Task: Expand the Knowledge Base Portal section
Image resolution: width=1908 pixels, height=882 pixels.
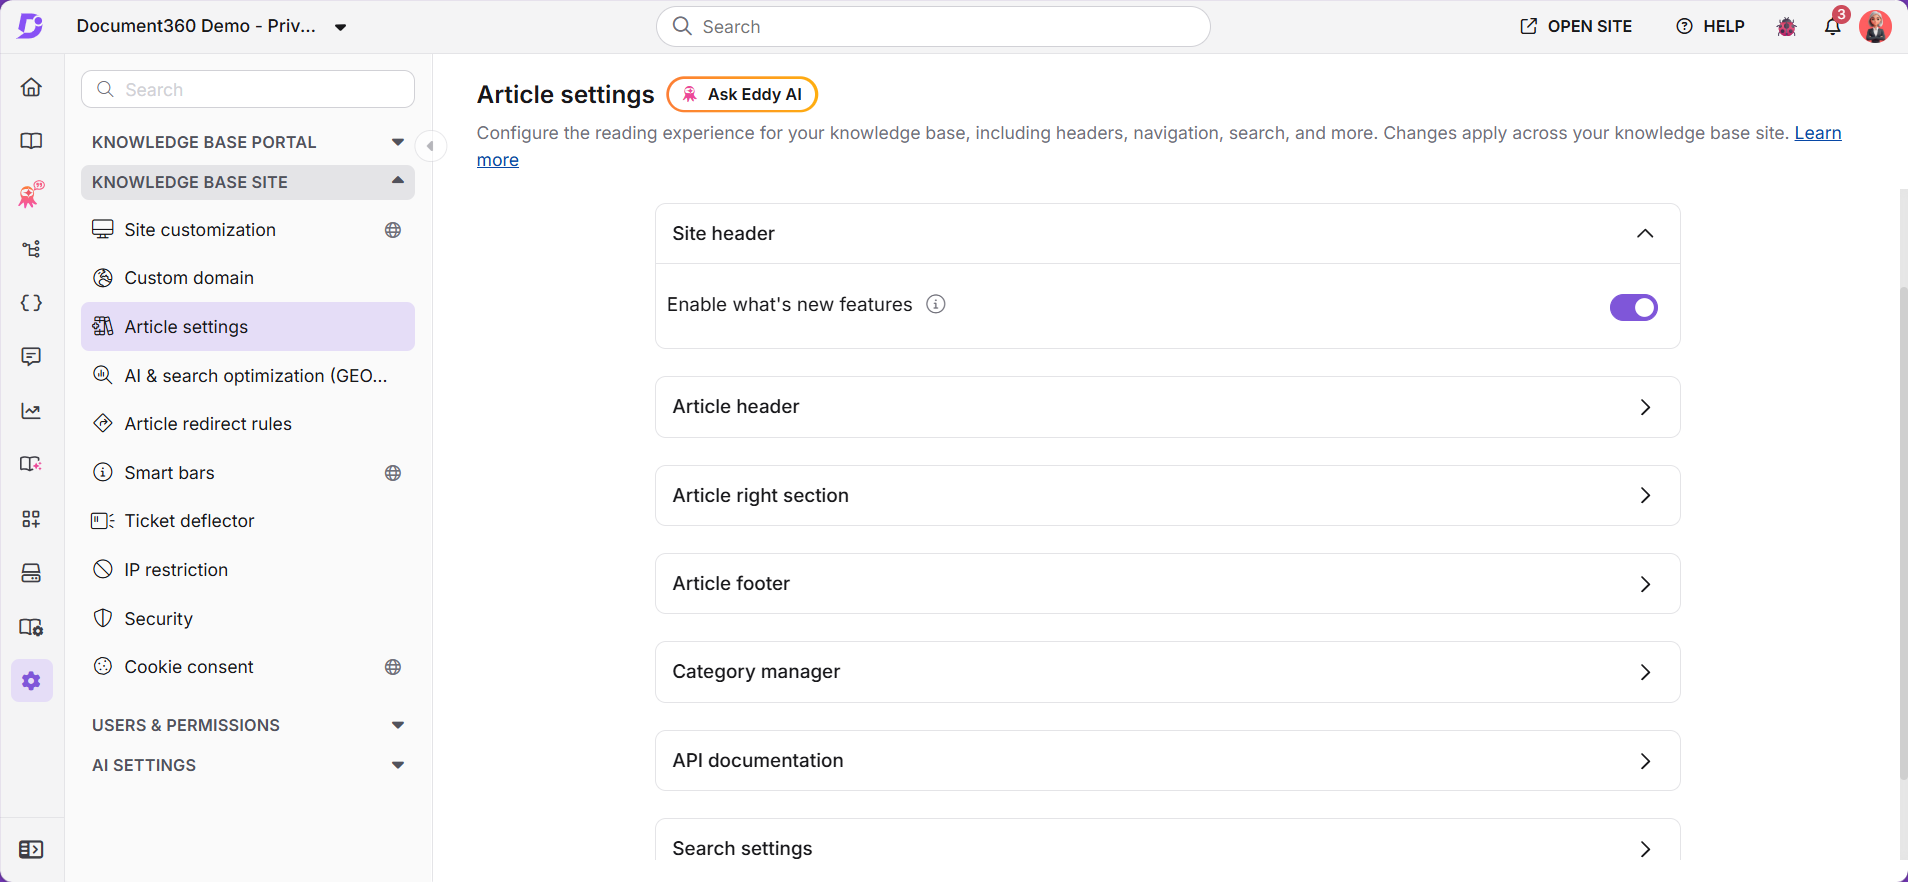Action: click(248, 142)
